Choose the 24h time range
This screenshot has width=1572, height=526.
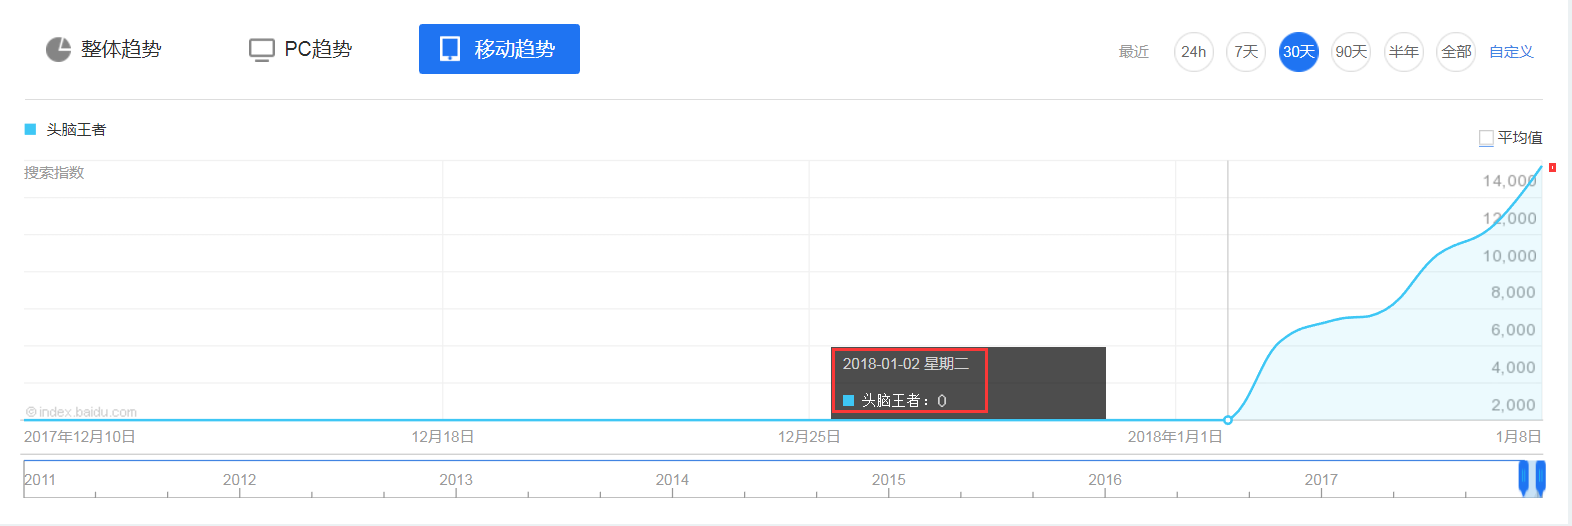coord(1194,52)
